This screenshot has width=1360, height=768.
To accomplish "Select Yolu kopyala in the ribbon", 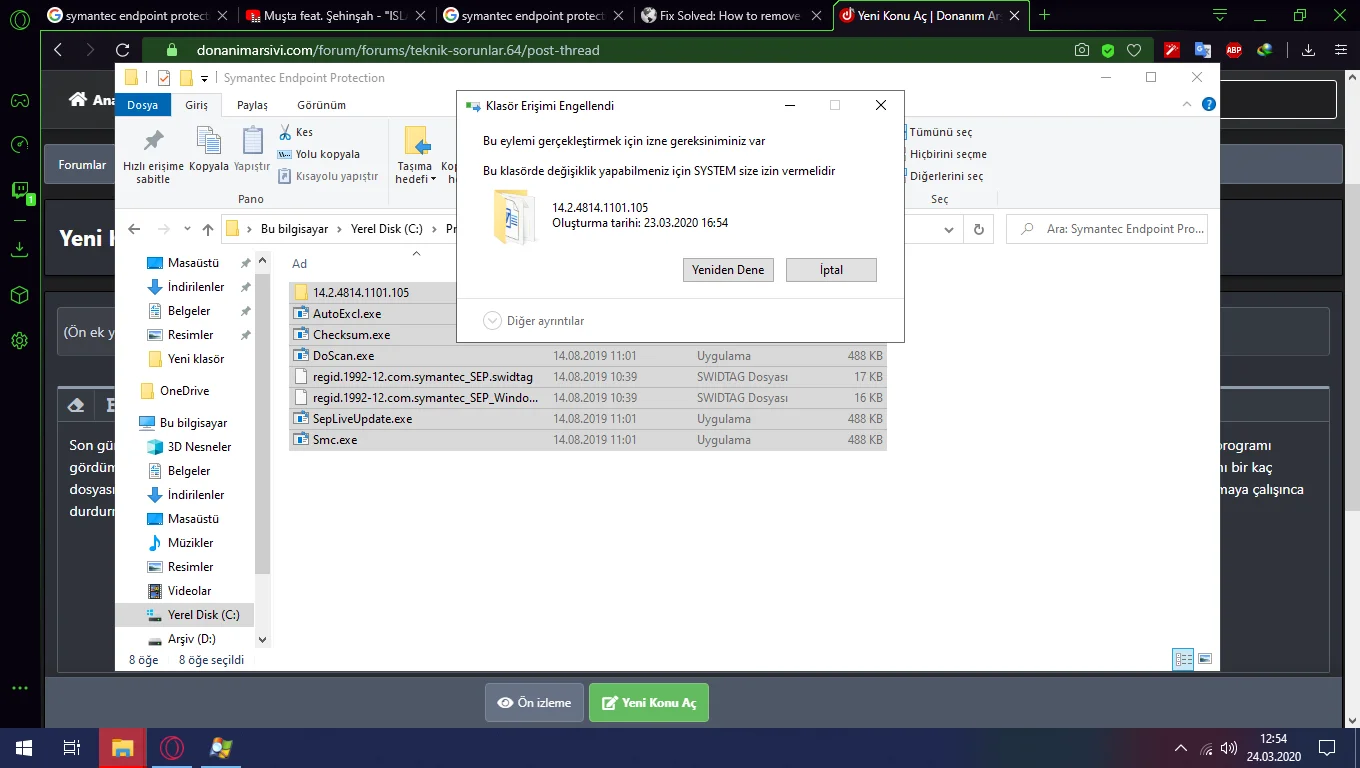I will pos(319,154).
